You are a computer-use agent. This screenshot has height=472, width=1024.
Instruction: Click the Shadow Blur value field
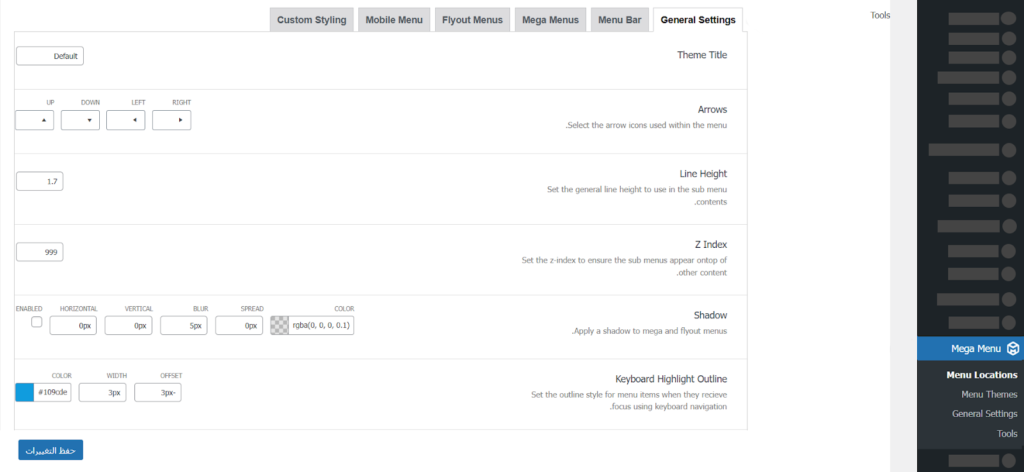click(x=184, y=326)
